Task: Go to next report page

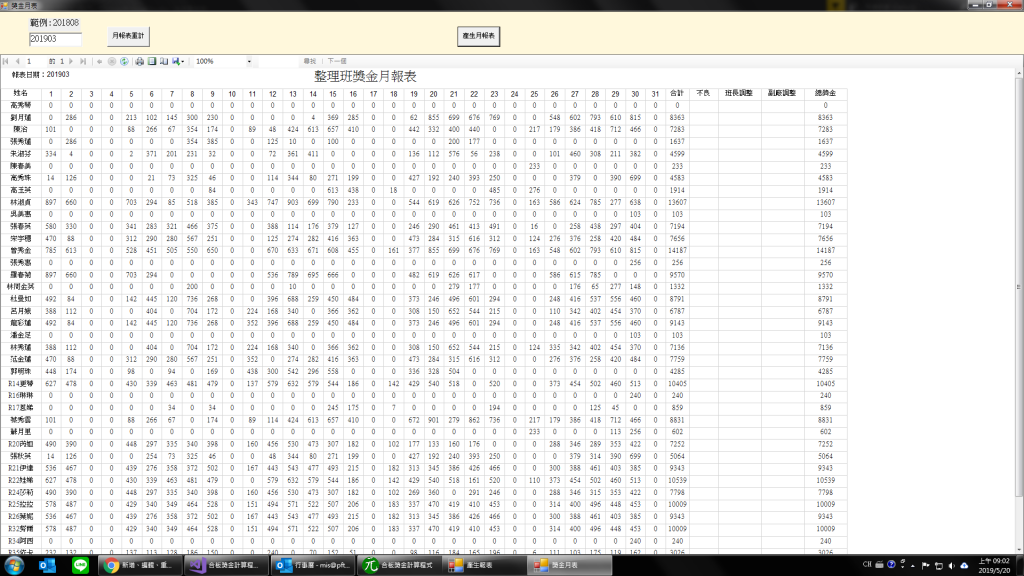Action: [x=71, y=61]
